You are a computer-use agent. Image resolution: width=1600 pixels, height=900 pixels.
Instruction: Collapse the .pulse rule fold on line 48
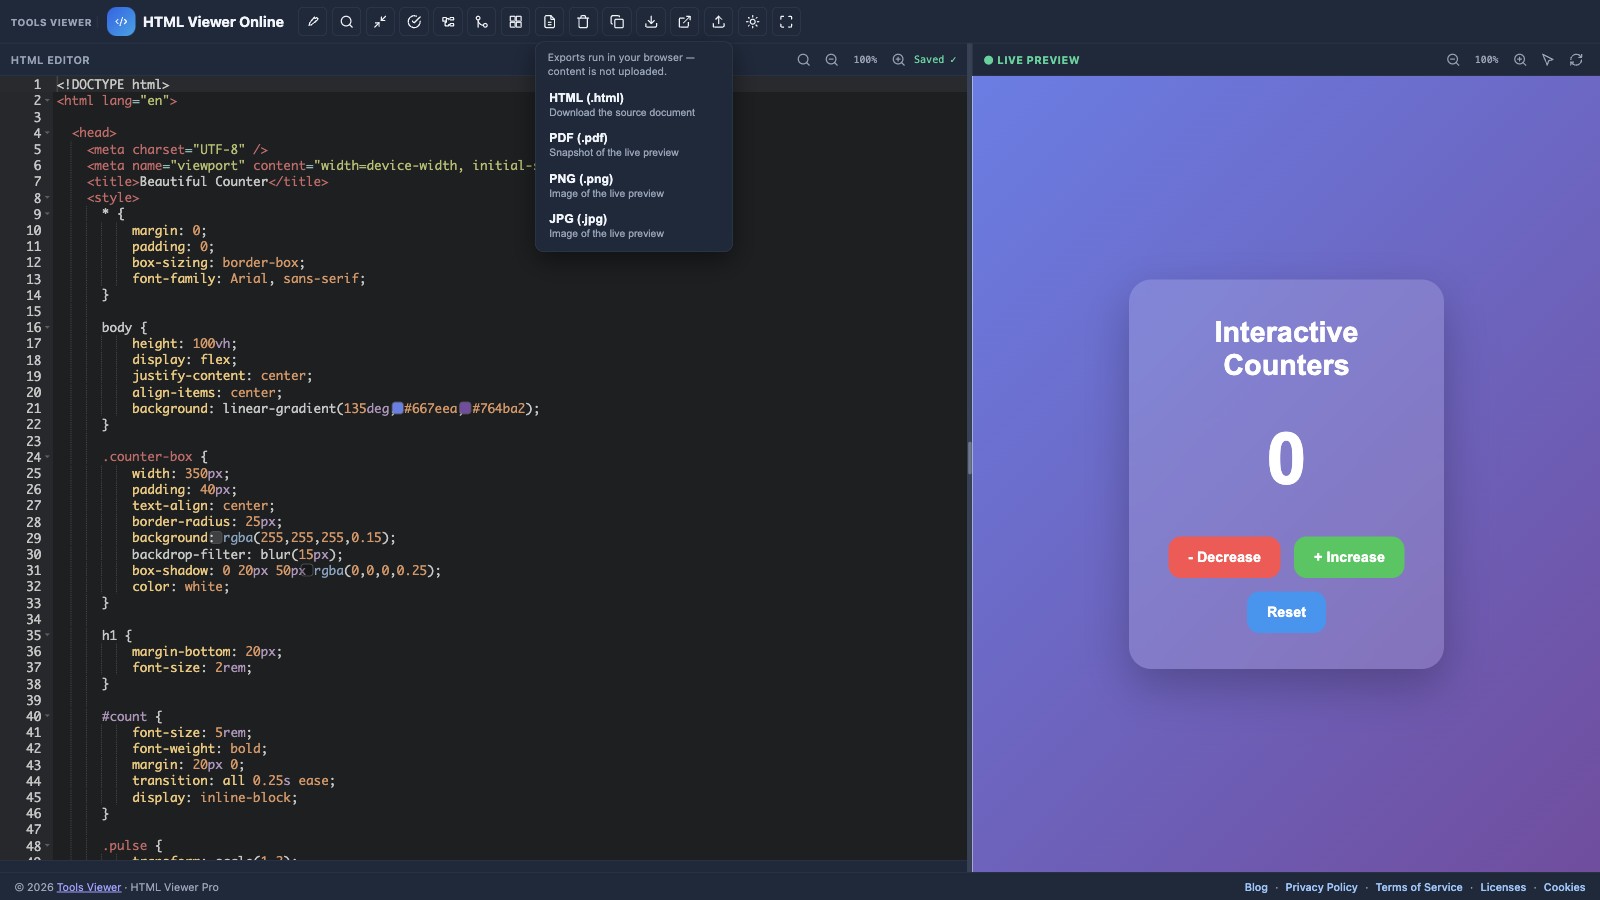pos(47,846)
